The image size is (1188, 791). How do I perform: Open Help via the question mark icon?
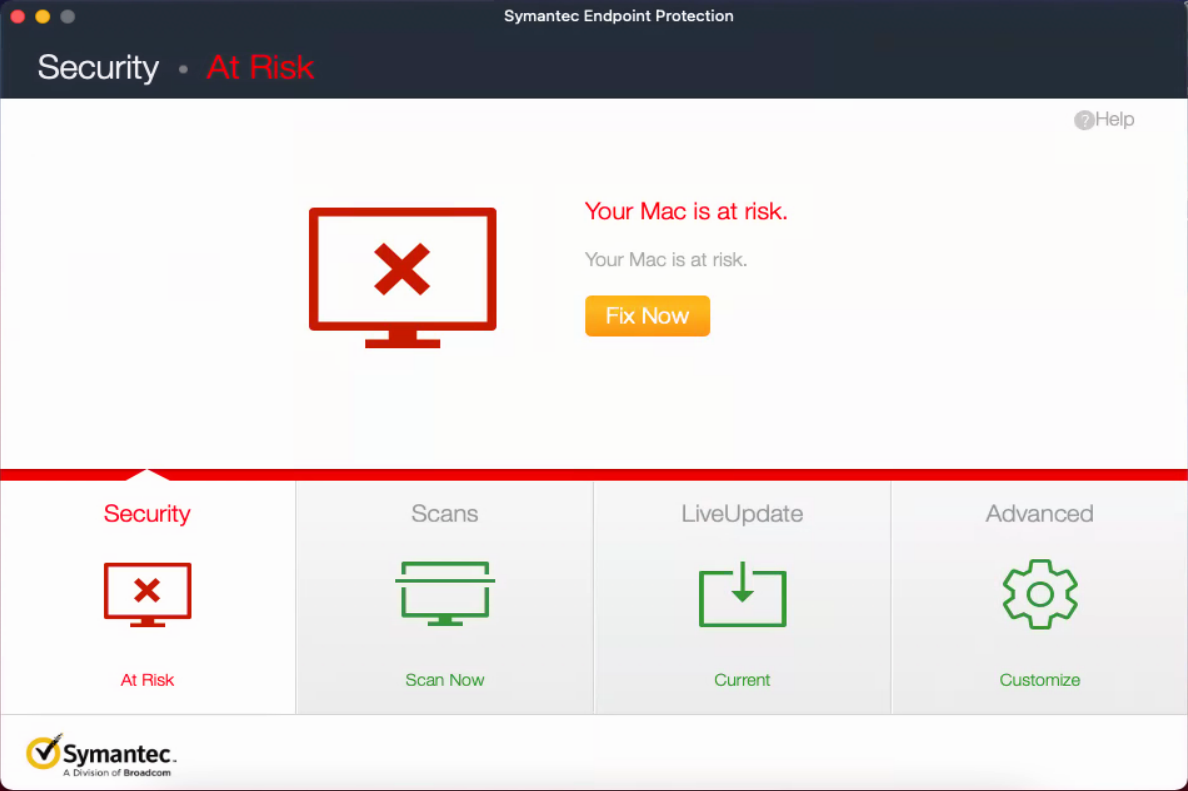coord(1084,120)
